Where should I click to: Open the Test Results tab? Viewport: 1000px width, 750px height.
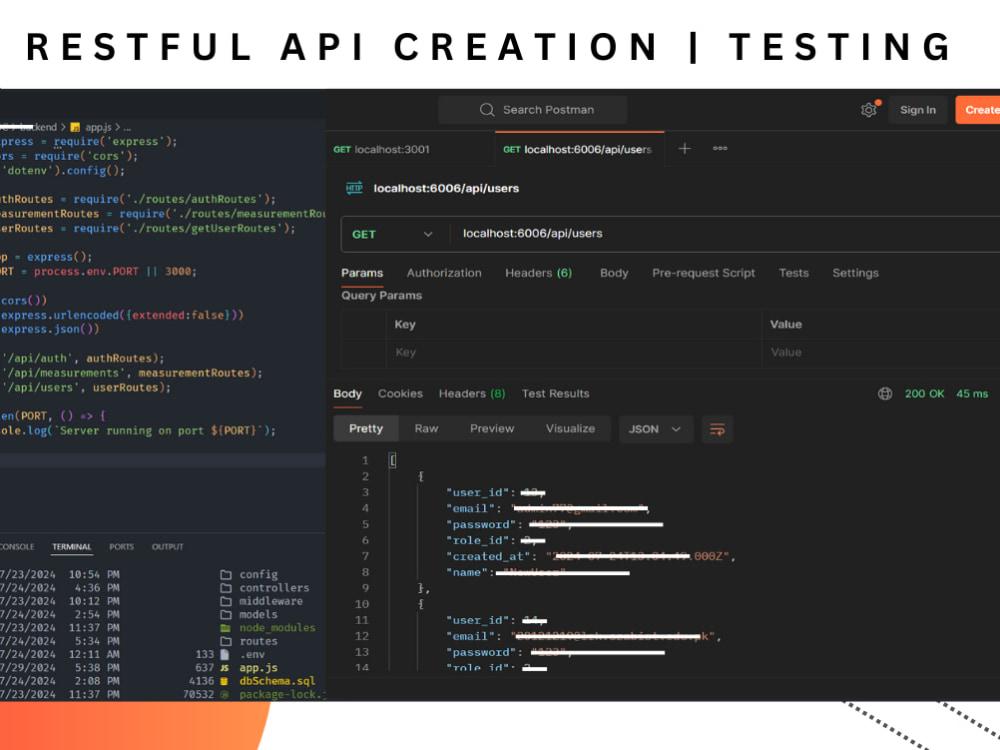click(555, 393)
